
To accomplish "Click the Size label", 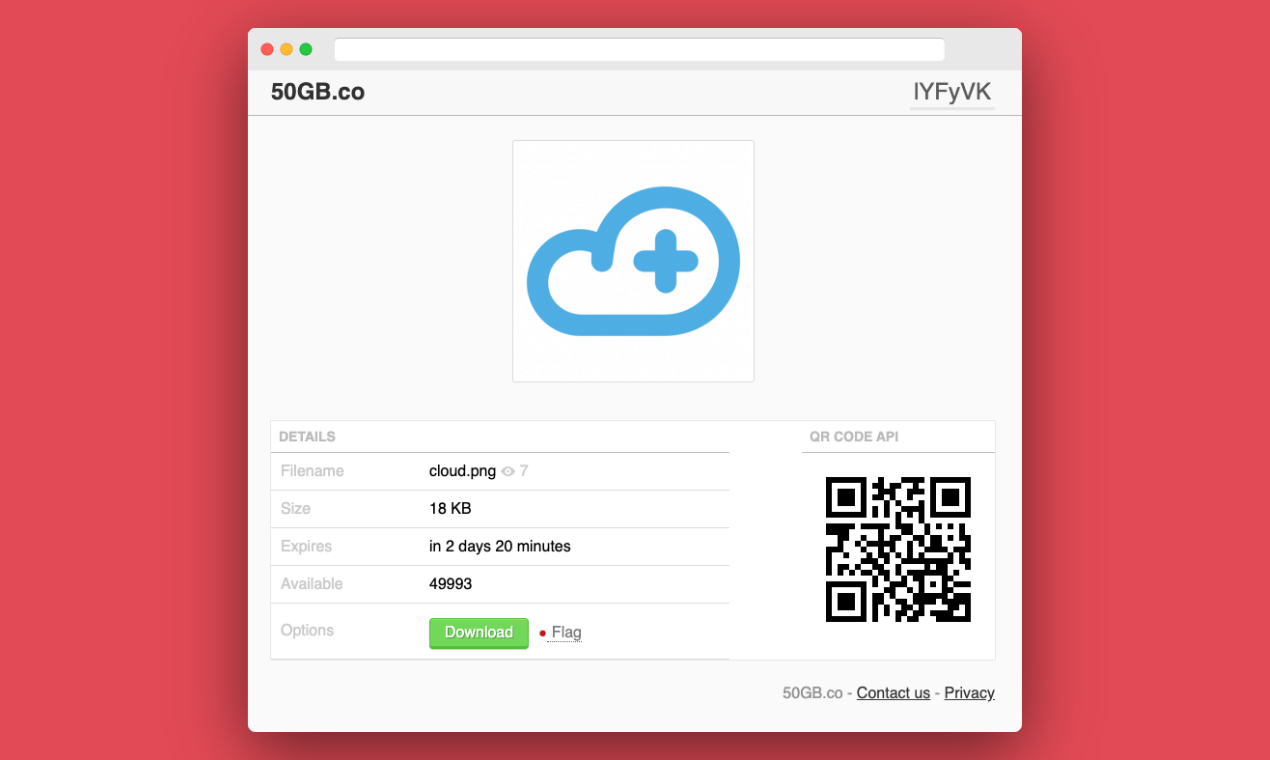I will 295,509.
